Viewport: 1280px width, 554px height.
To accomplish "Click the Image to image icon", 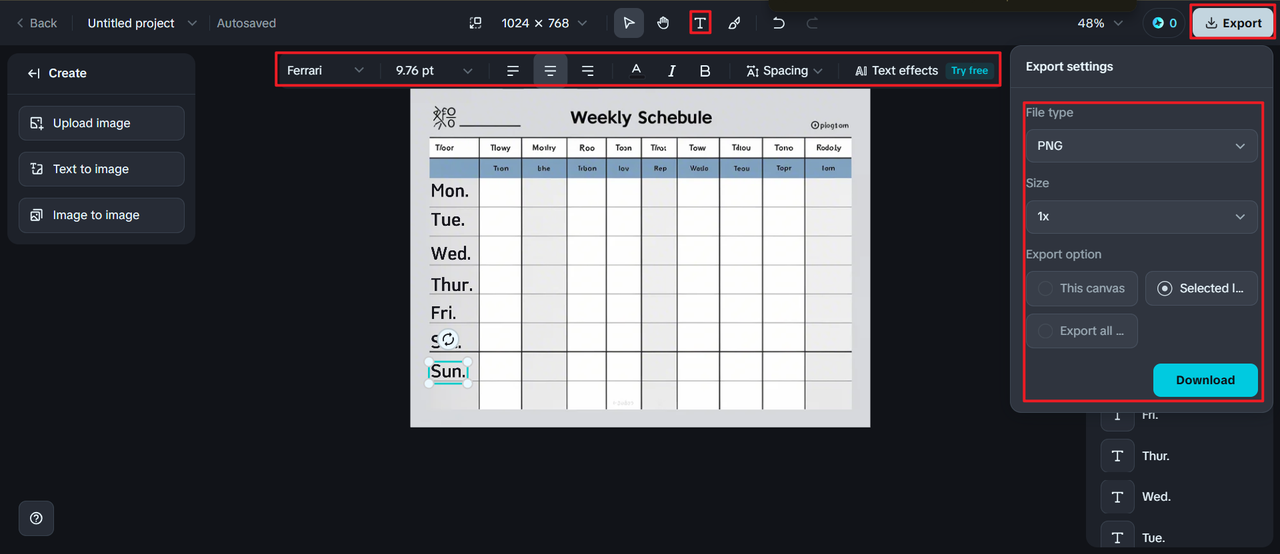I will (37, 215).
